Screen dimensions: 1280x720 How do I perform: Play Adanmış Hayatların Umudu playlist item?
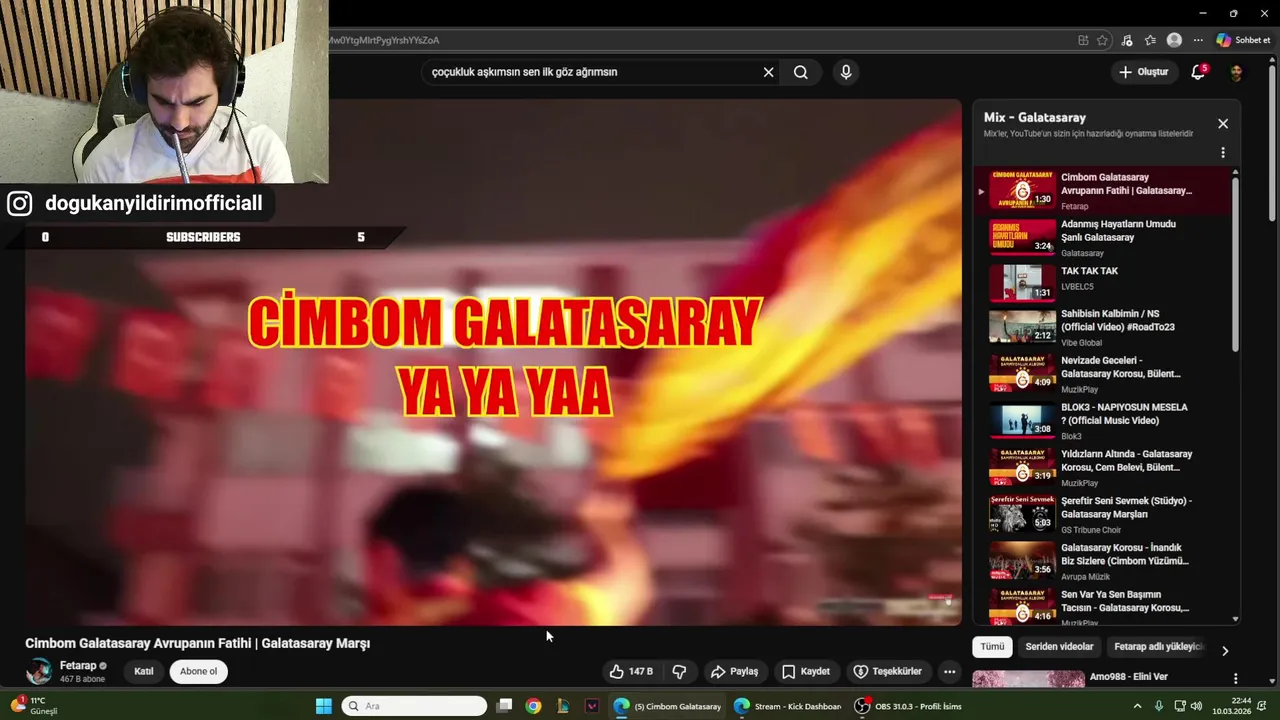pos(1102,238)
